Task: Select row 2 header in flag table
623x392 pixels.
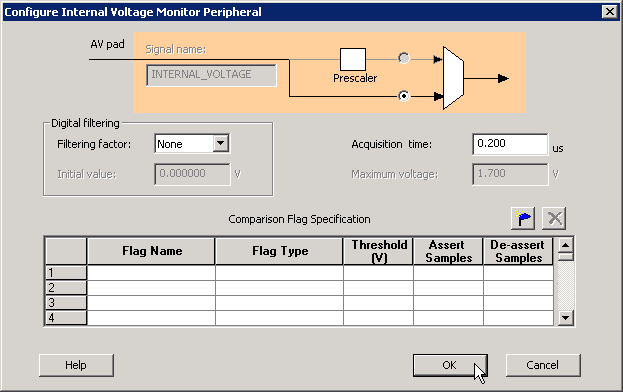Action: point(66,288)
